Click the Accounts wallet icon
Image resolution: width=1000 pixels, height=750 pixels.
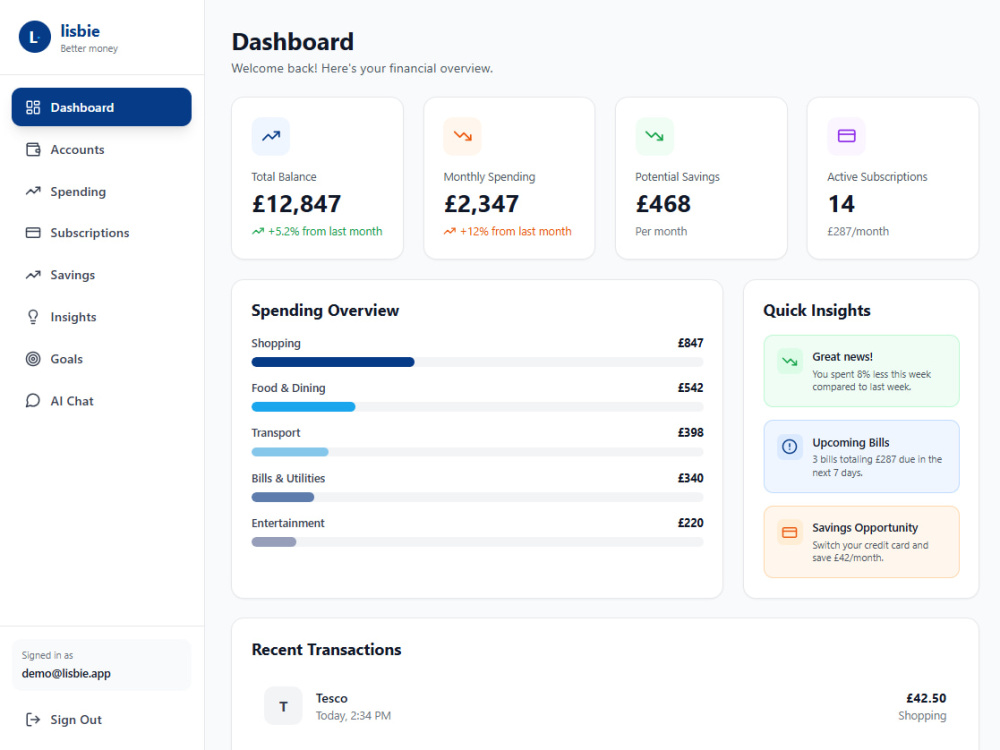33,149
